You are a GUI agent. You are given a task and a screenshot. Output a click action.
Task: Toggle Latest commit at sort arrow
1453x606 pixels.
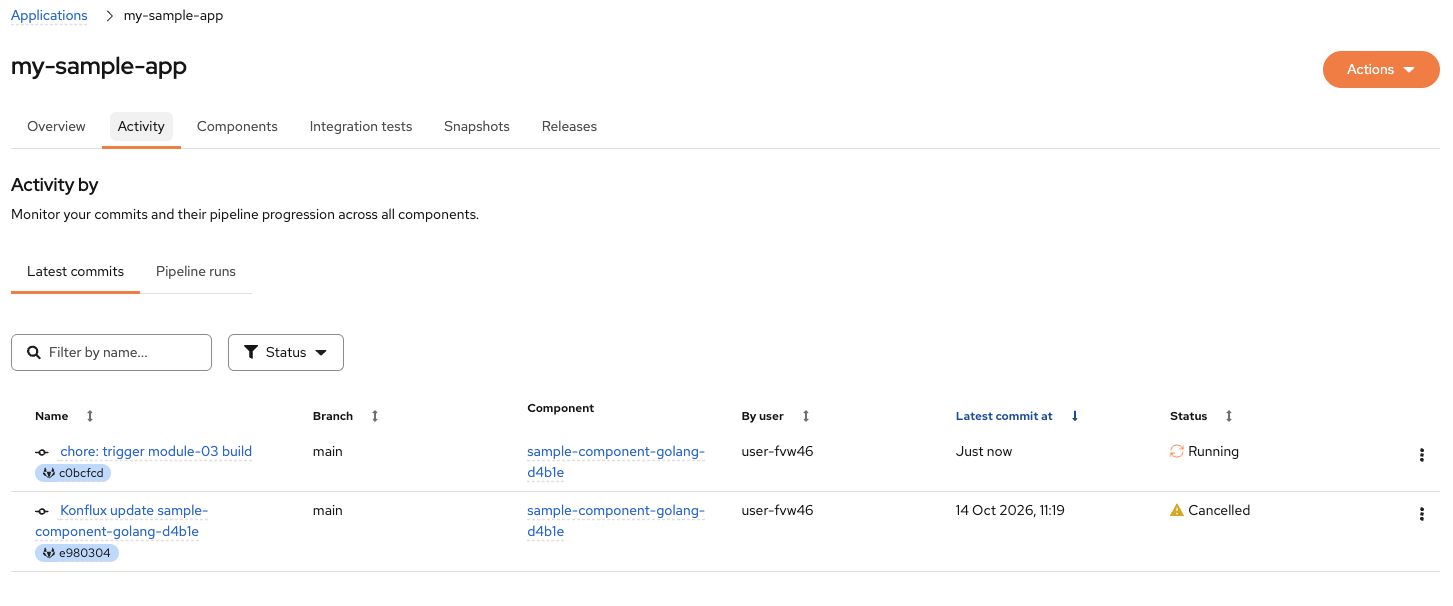(x=1075, y=416)
